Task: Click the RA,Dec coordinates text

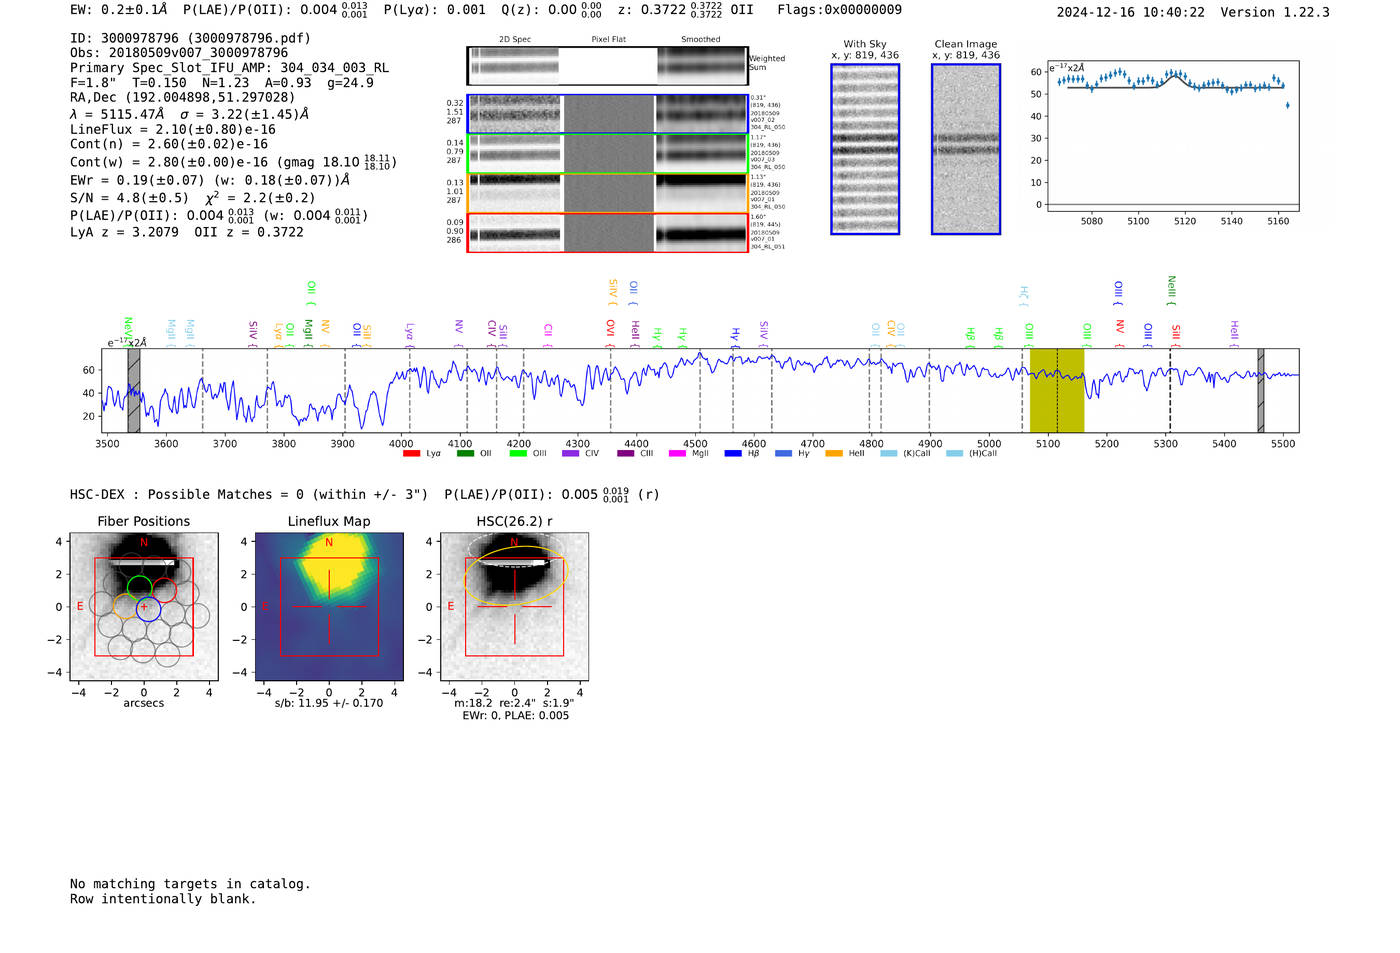Action: point(183,97)
